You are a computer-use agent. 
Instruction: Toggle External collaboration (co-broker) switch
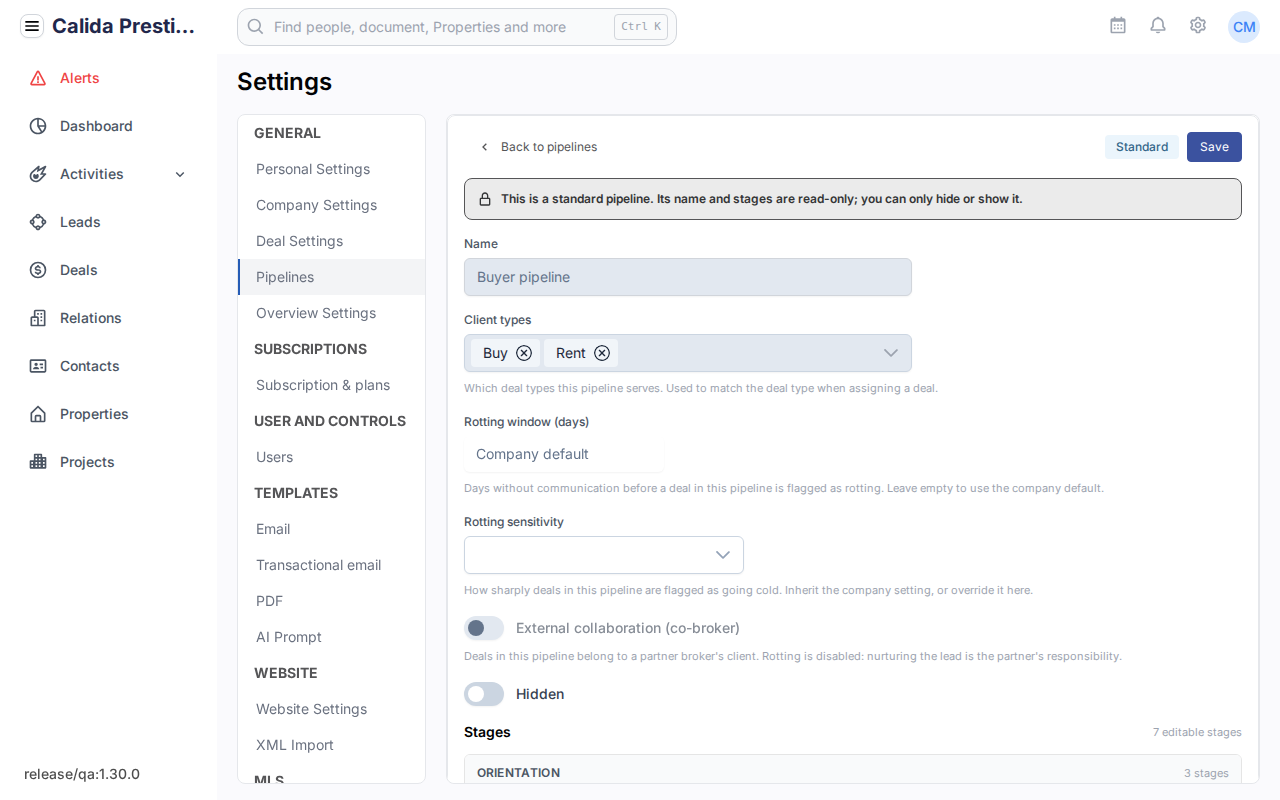tap(484, 628)
